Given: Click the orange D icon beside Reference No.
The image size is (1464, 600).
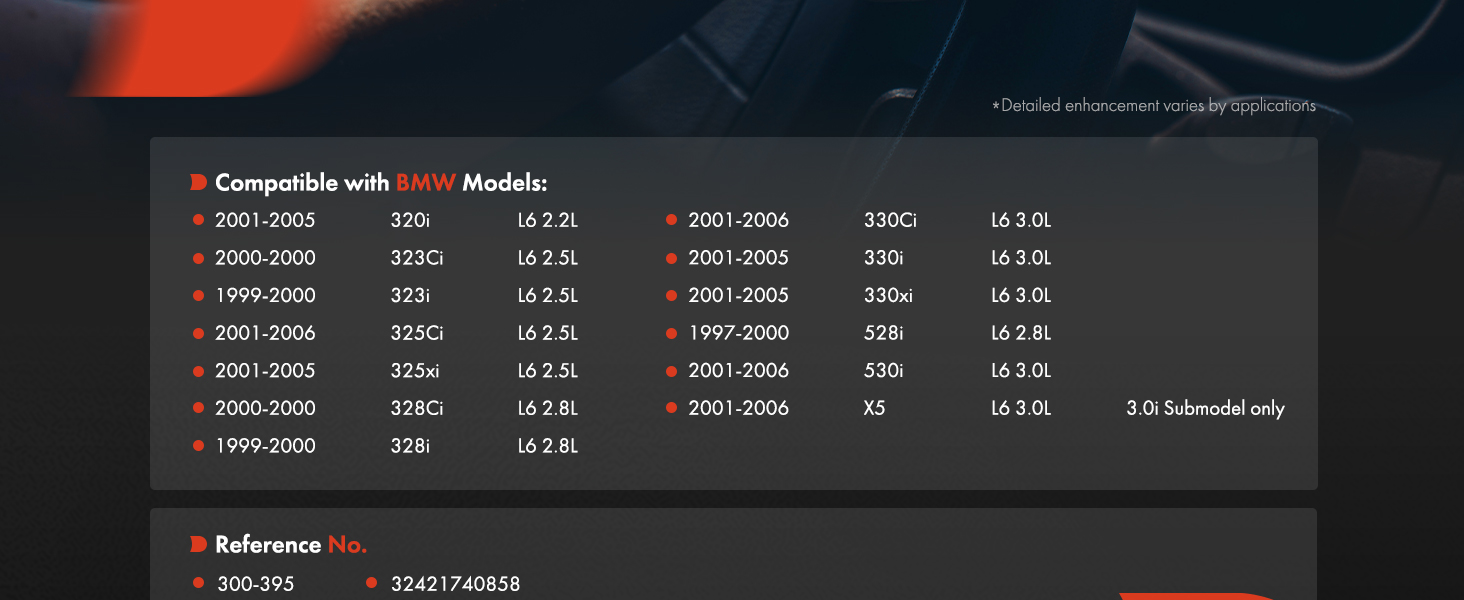Looking at the screenshot, I should coord(198,545).
